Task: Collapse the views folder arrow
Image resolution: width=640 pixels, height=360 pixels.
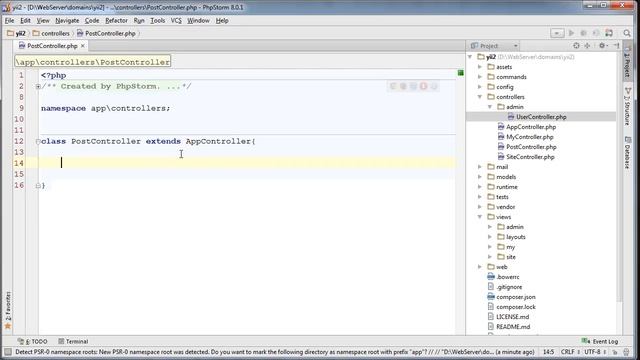Action: pos(480,217)
